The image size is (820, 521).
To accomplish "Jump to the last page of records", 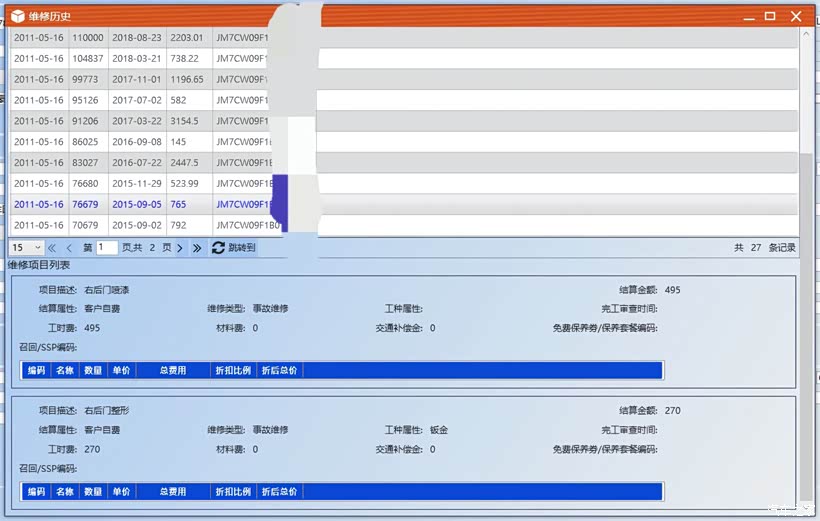I will tap(197, 247).
